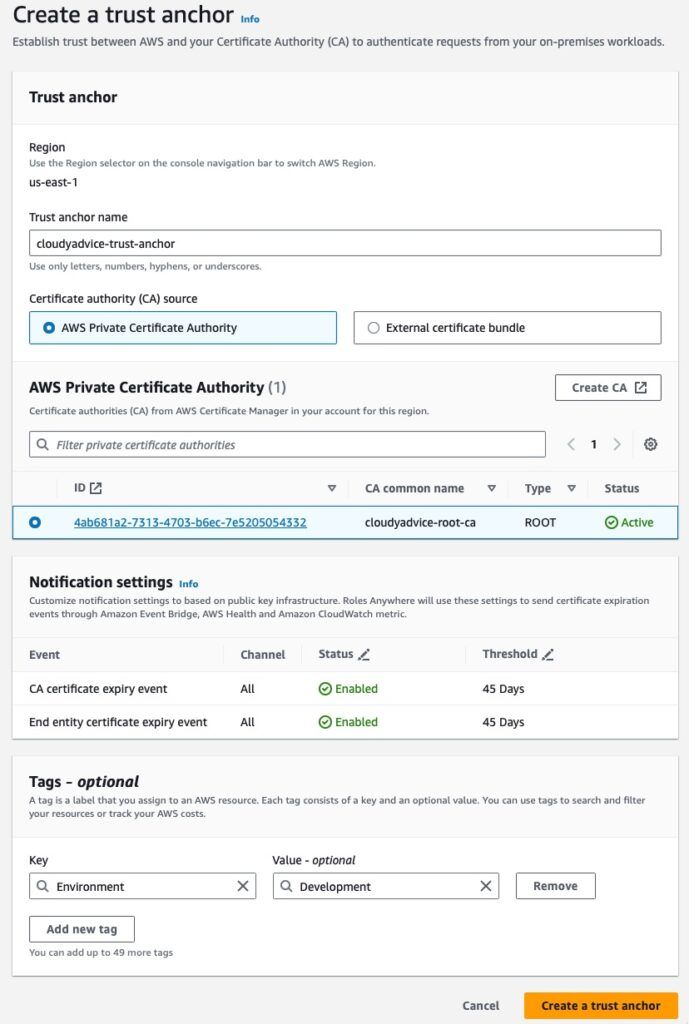Click the search magnifier in CA filter
The width and height of the screenshot is (689, 1024).
pyautogui.click(x=42, y=445)
